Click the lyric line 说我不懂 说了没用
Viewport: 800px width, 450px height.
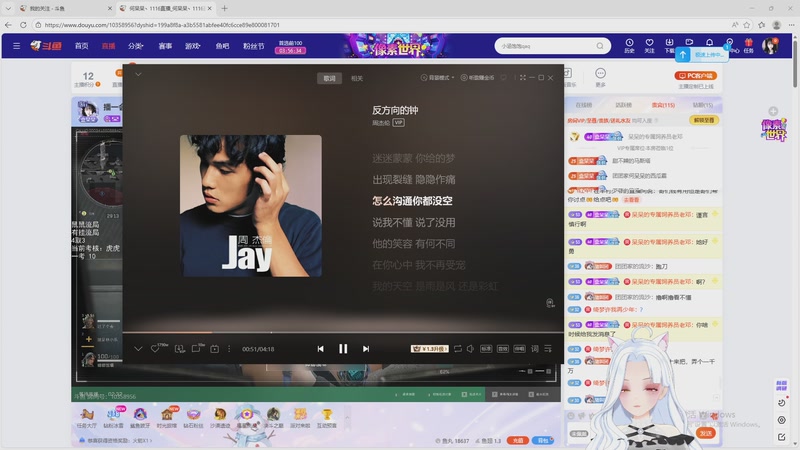click(414, 222)
